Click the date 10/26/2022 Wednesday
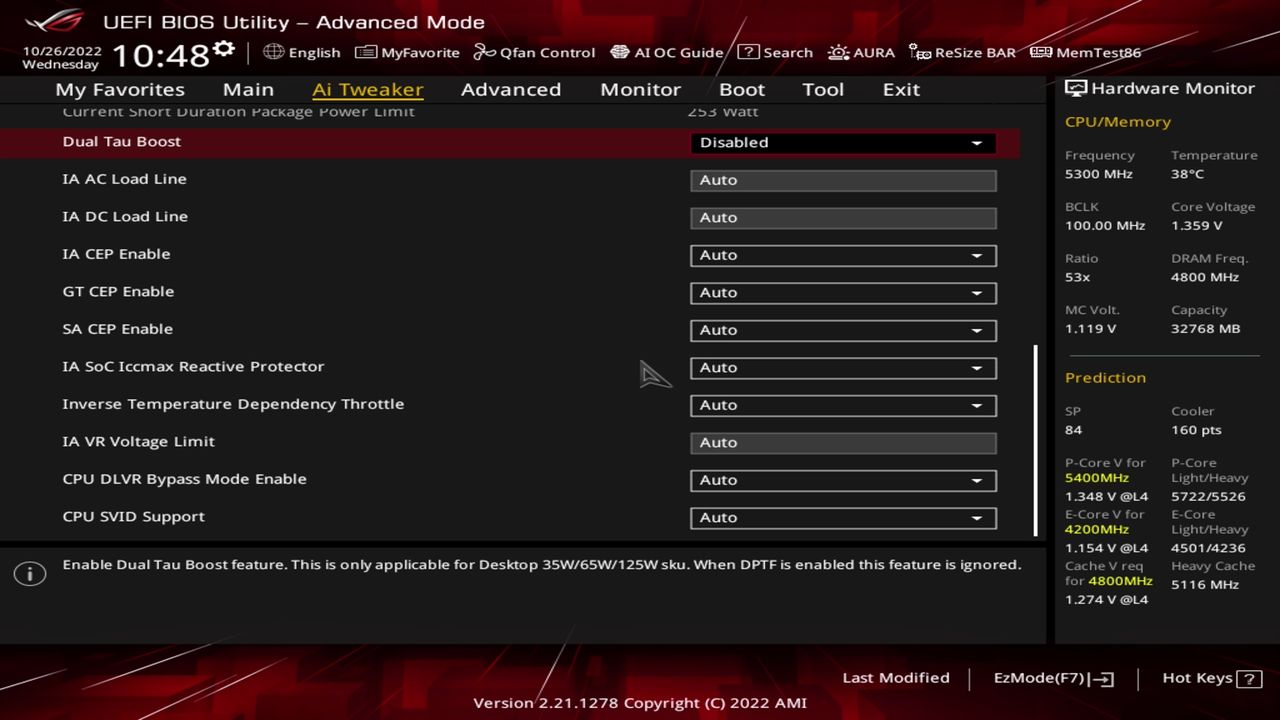 (62, 57)
